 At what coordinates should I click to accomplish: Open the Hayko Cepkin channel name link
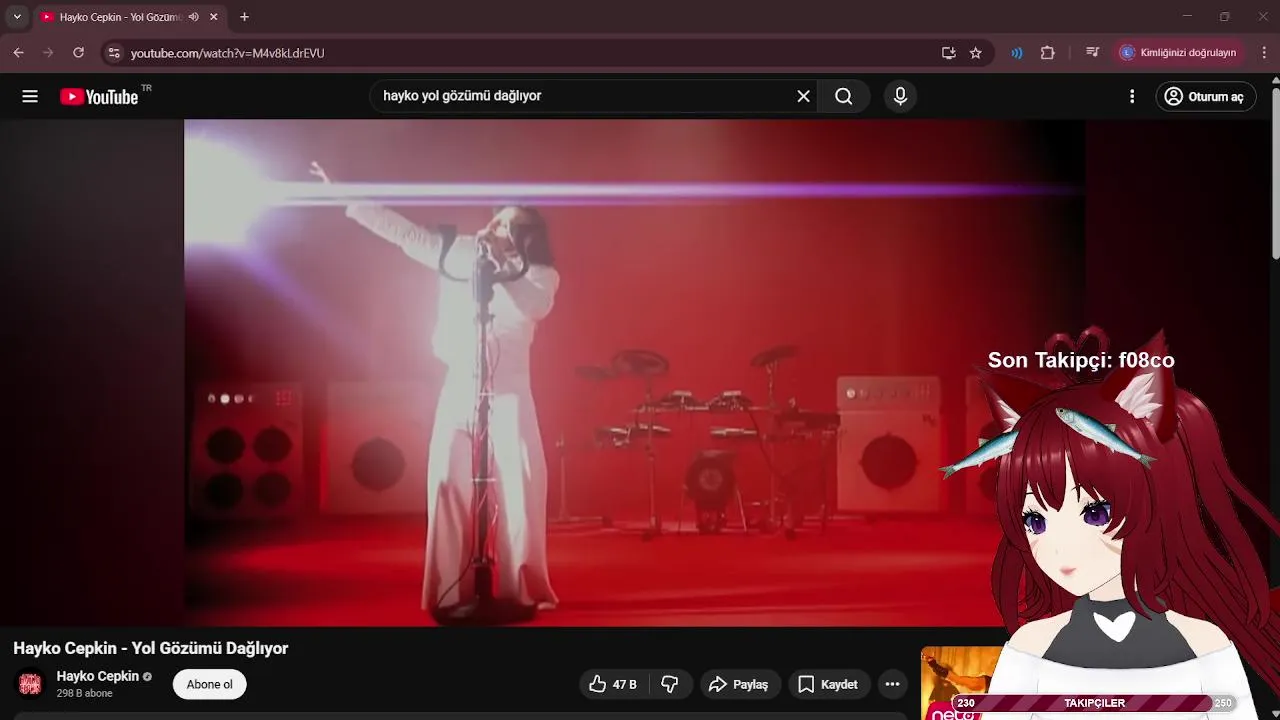pos(97,676)
